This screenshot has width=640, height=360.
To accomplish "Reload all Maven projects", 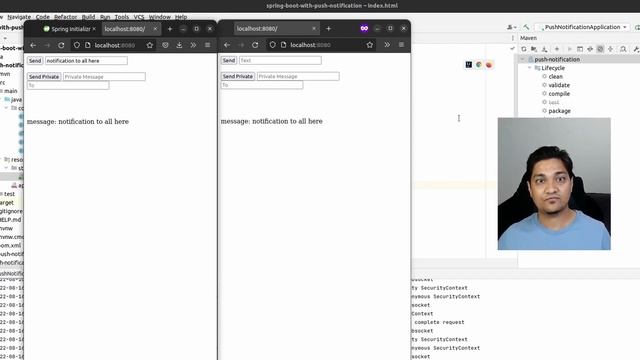I will click(524, 49).
